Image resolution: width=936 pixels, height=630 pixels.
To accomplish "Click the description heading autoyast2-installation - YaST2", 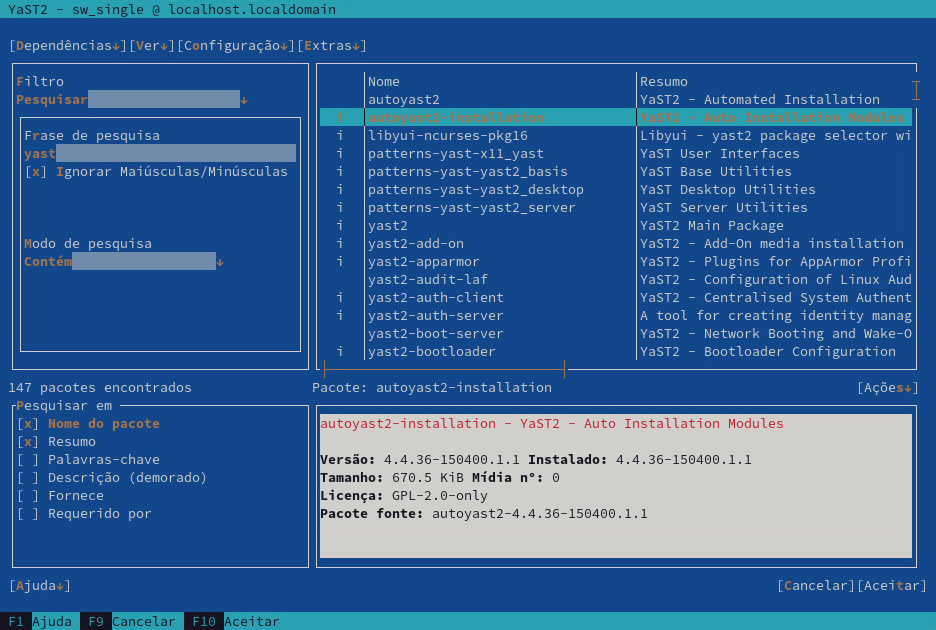I will point(552,423).
